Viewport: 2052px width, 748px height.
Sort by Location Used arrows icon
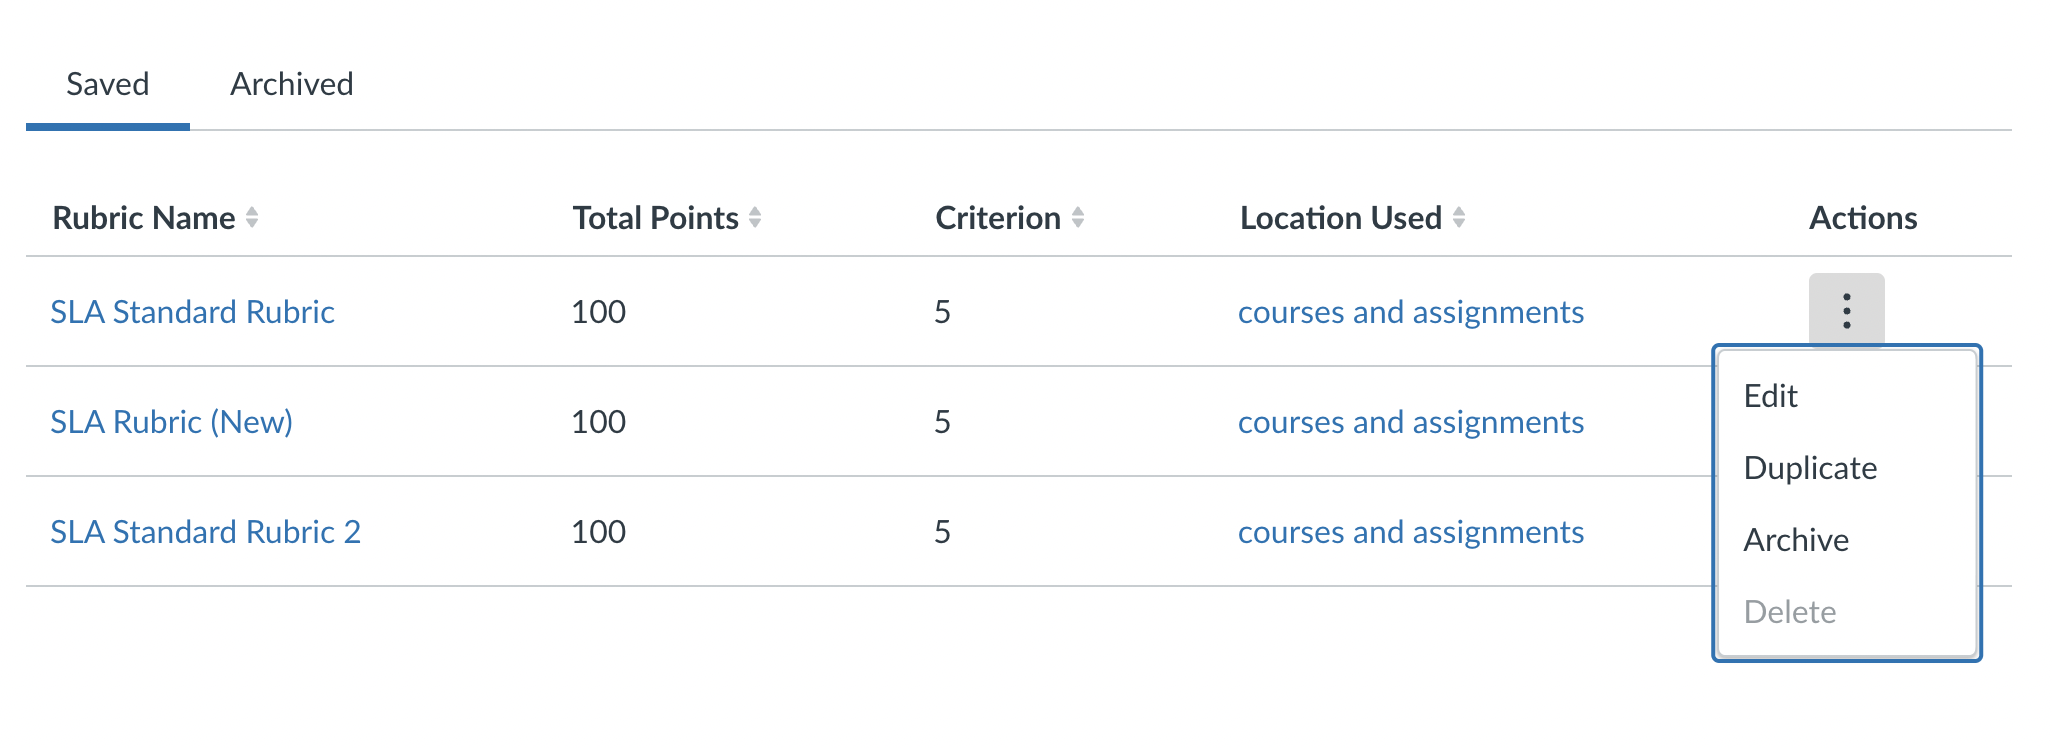1459,217
